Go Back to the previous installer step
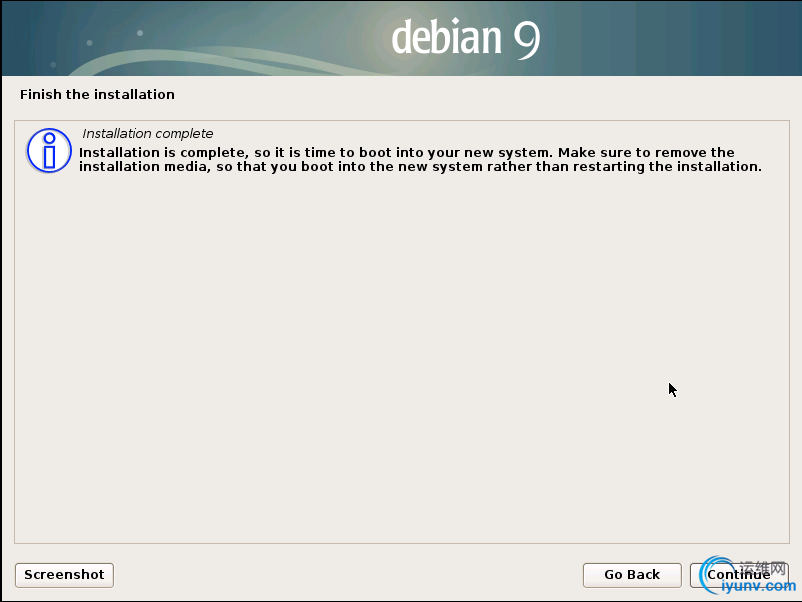 tap(632, 575)
